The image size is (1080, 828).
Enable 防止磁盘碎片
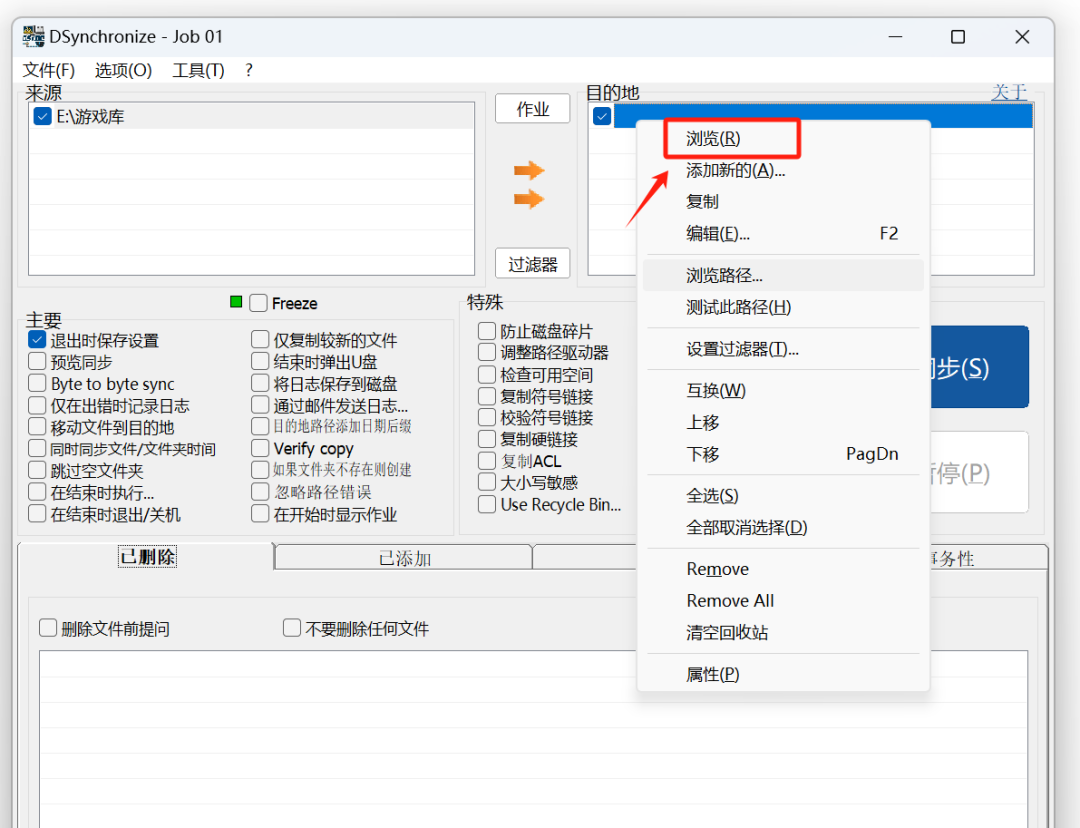tap(487, 331)
